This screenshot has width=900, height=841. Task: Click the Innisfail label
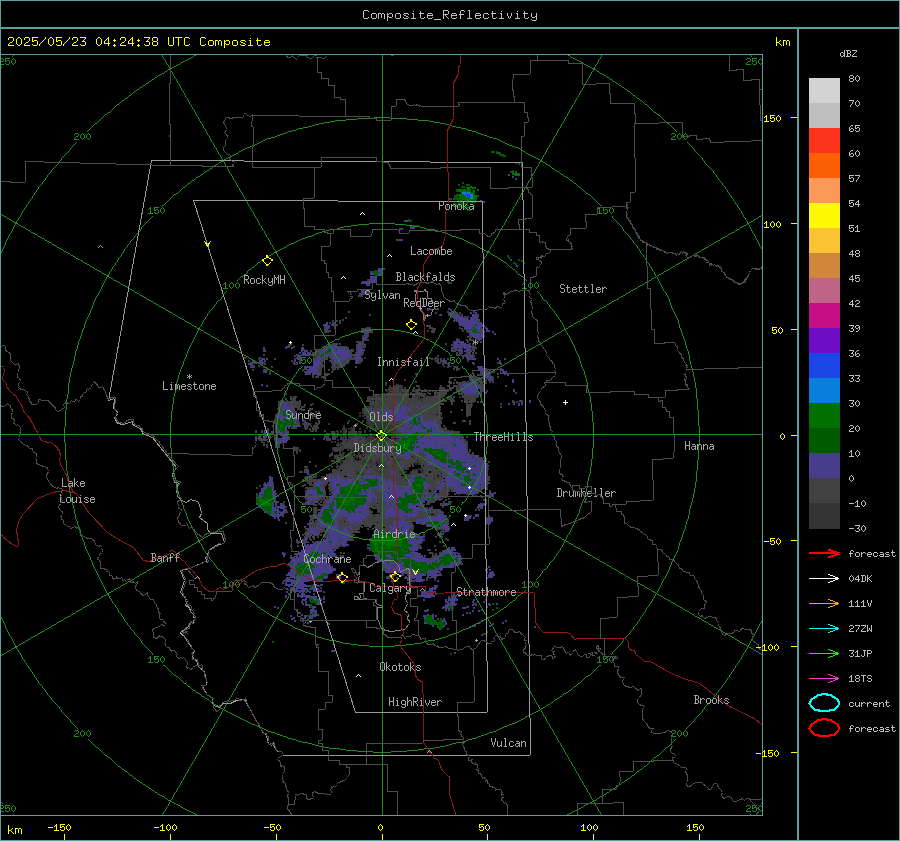(x=403, y=362)
